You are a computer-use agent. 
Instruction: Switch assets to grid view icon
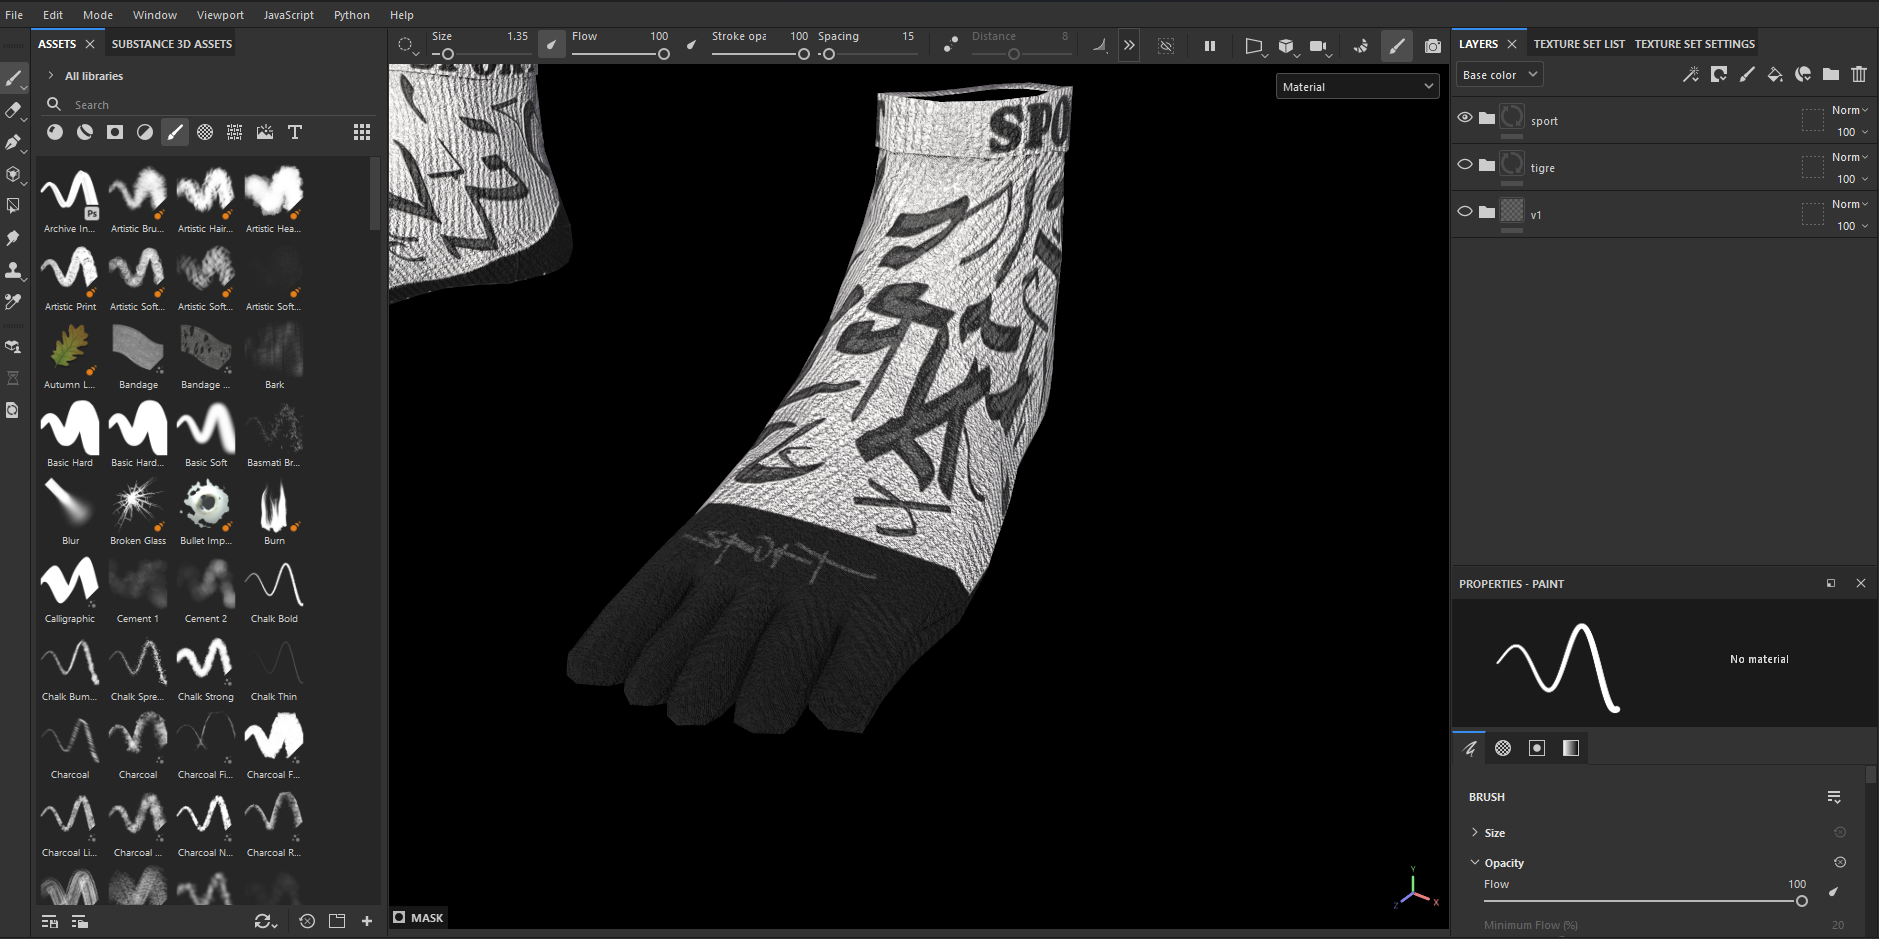362,132
